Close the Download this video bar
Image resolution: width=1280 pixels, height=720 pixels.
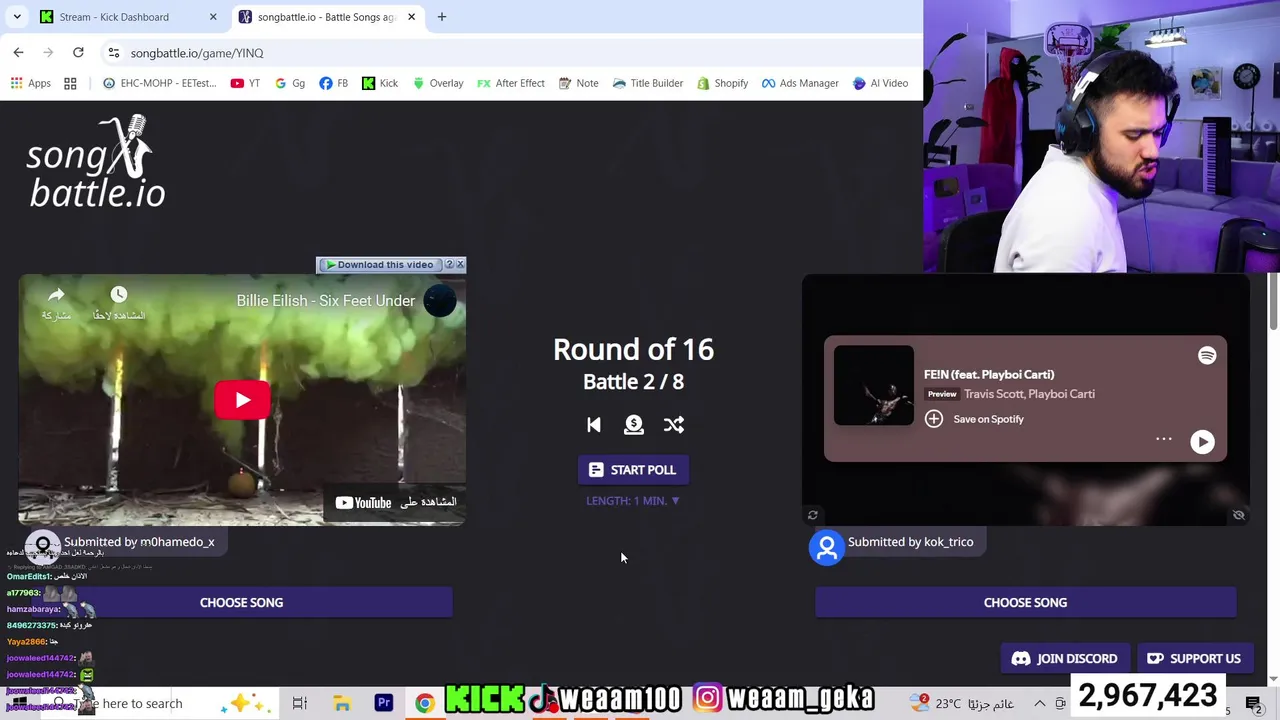[x=460, y=265]
